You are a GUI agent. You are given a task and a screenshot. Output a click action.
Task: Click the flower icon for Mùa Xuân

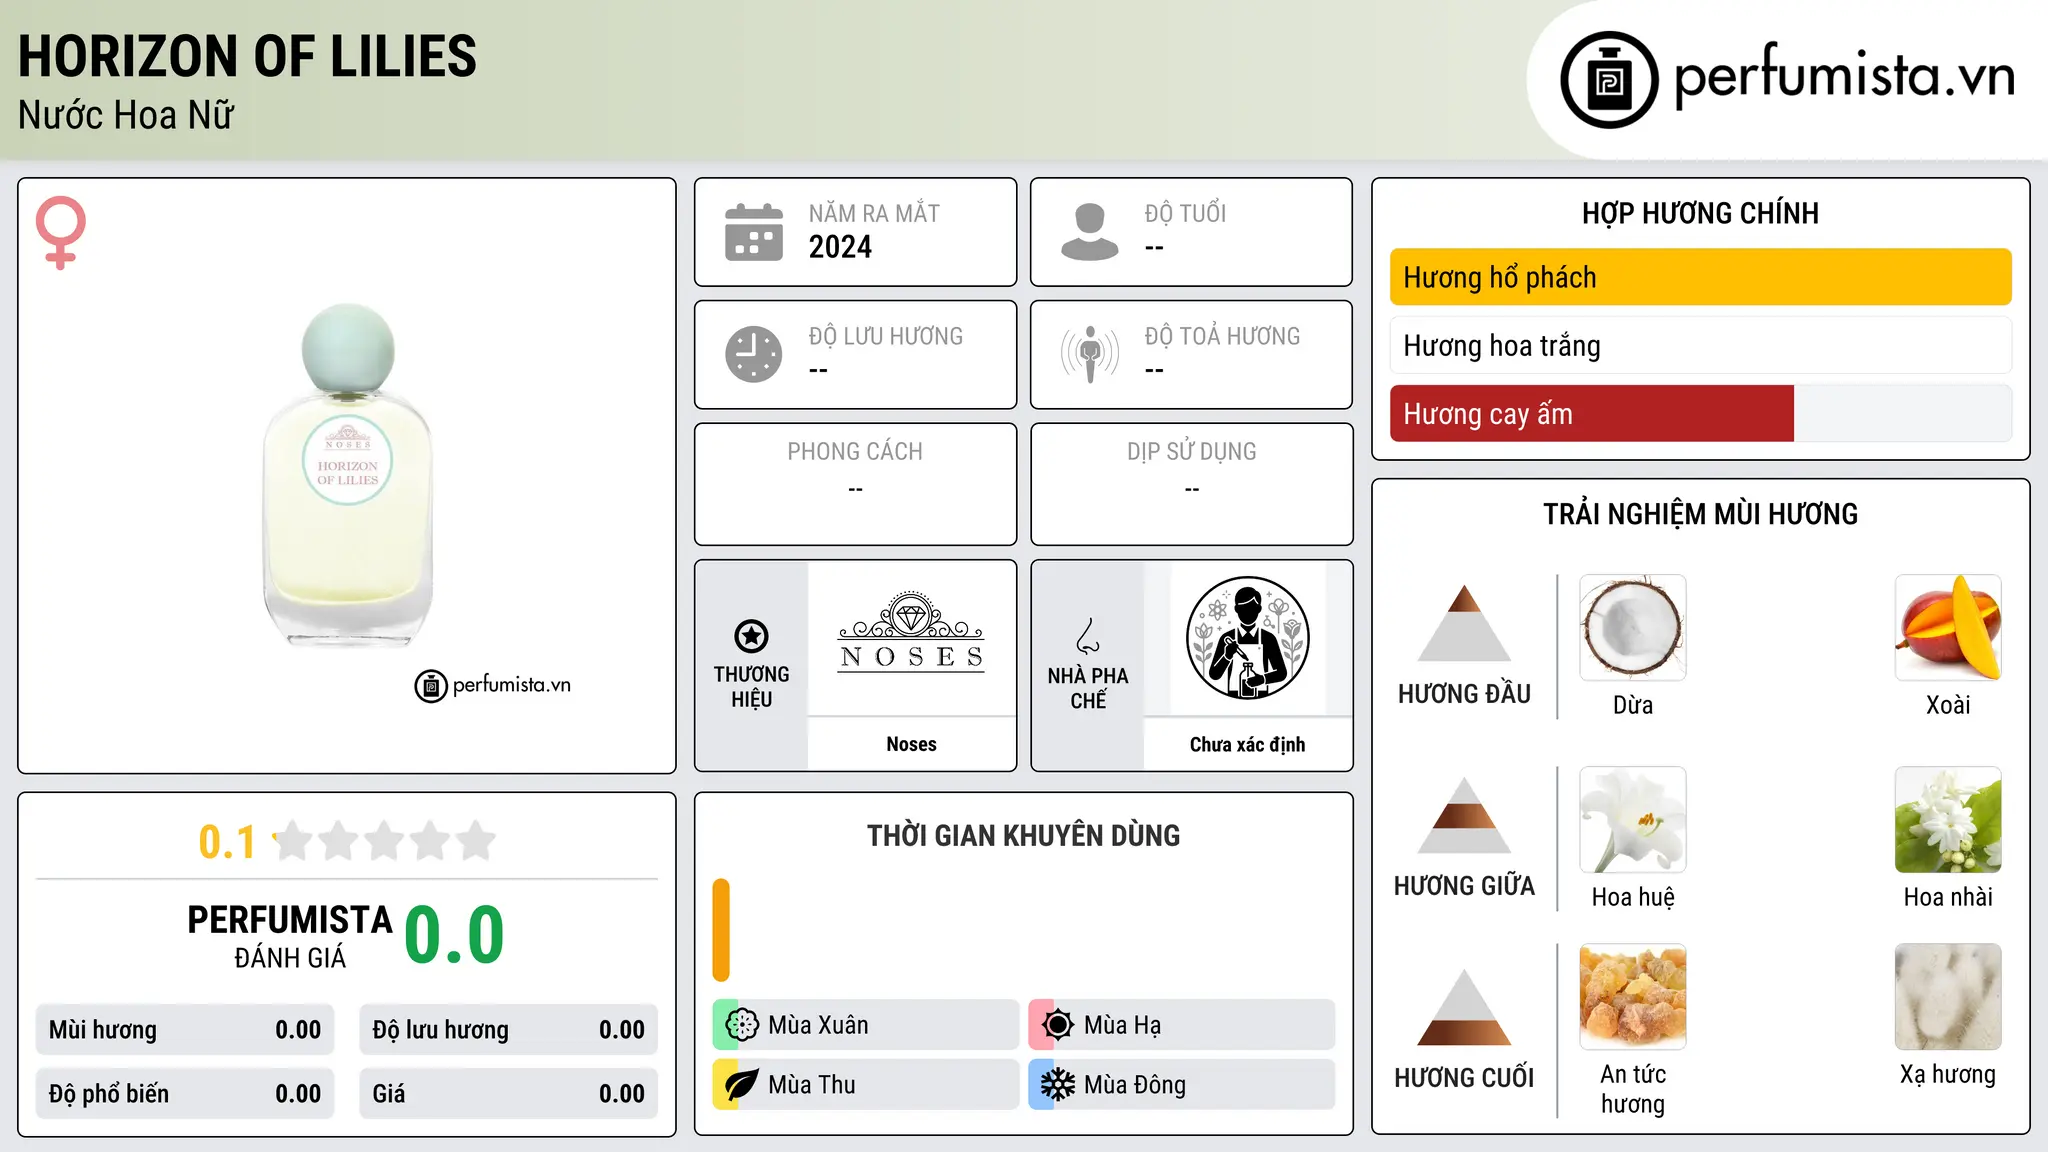(x=741, y=1025)
